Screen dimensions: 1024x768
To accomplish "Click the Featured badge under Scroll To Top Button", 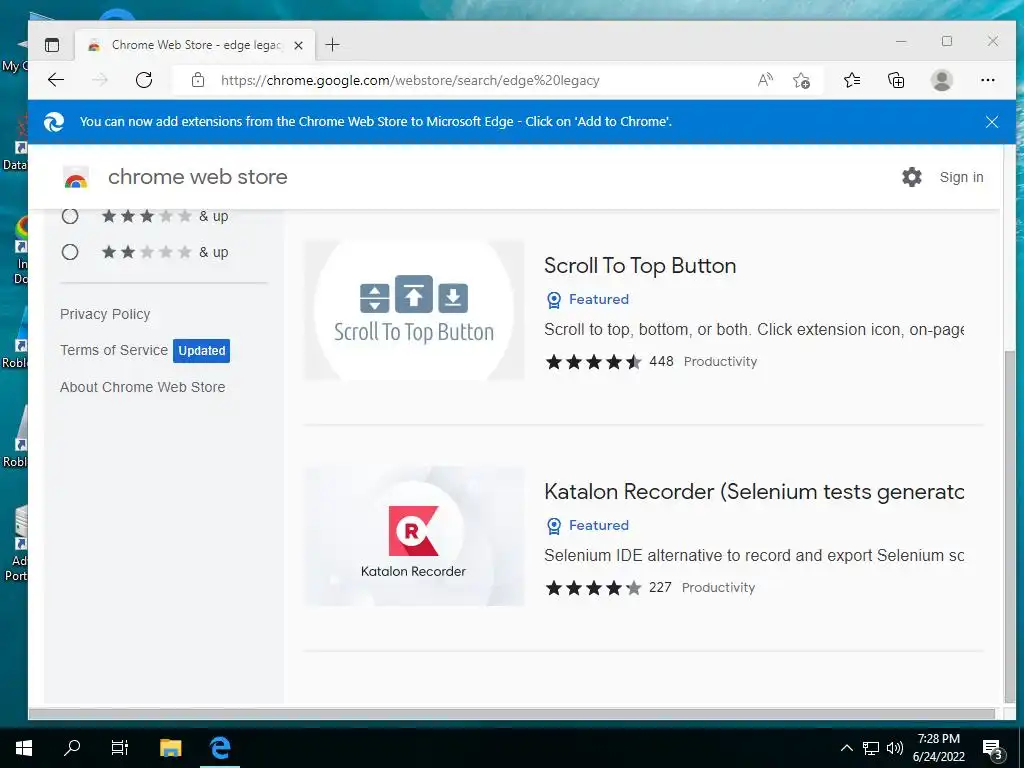I will click(587, 299).
